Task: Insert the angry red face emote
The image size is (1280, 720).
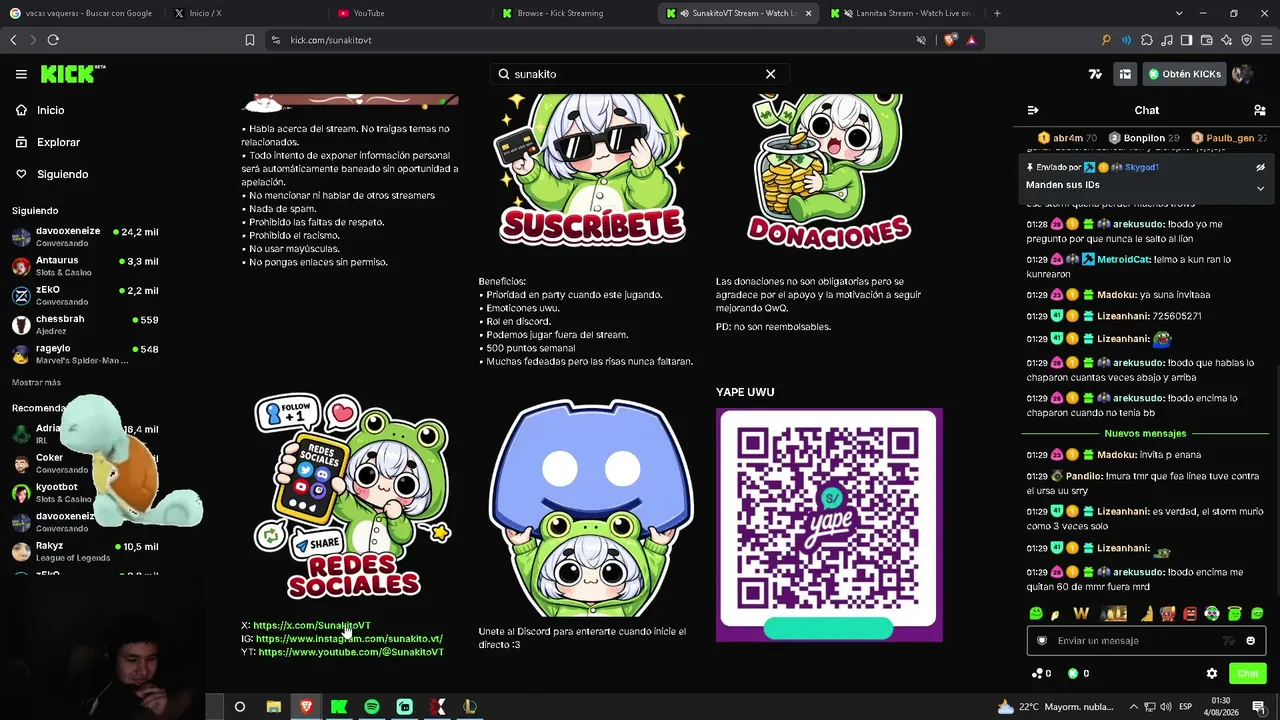Action: [1190, 613]
